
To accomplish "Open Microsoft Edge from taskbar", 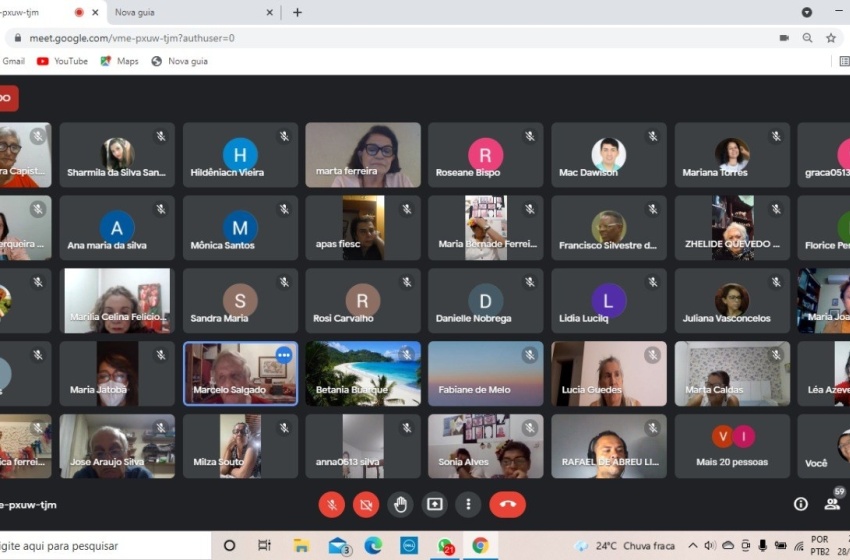I will (x=373, y=545).
